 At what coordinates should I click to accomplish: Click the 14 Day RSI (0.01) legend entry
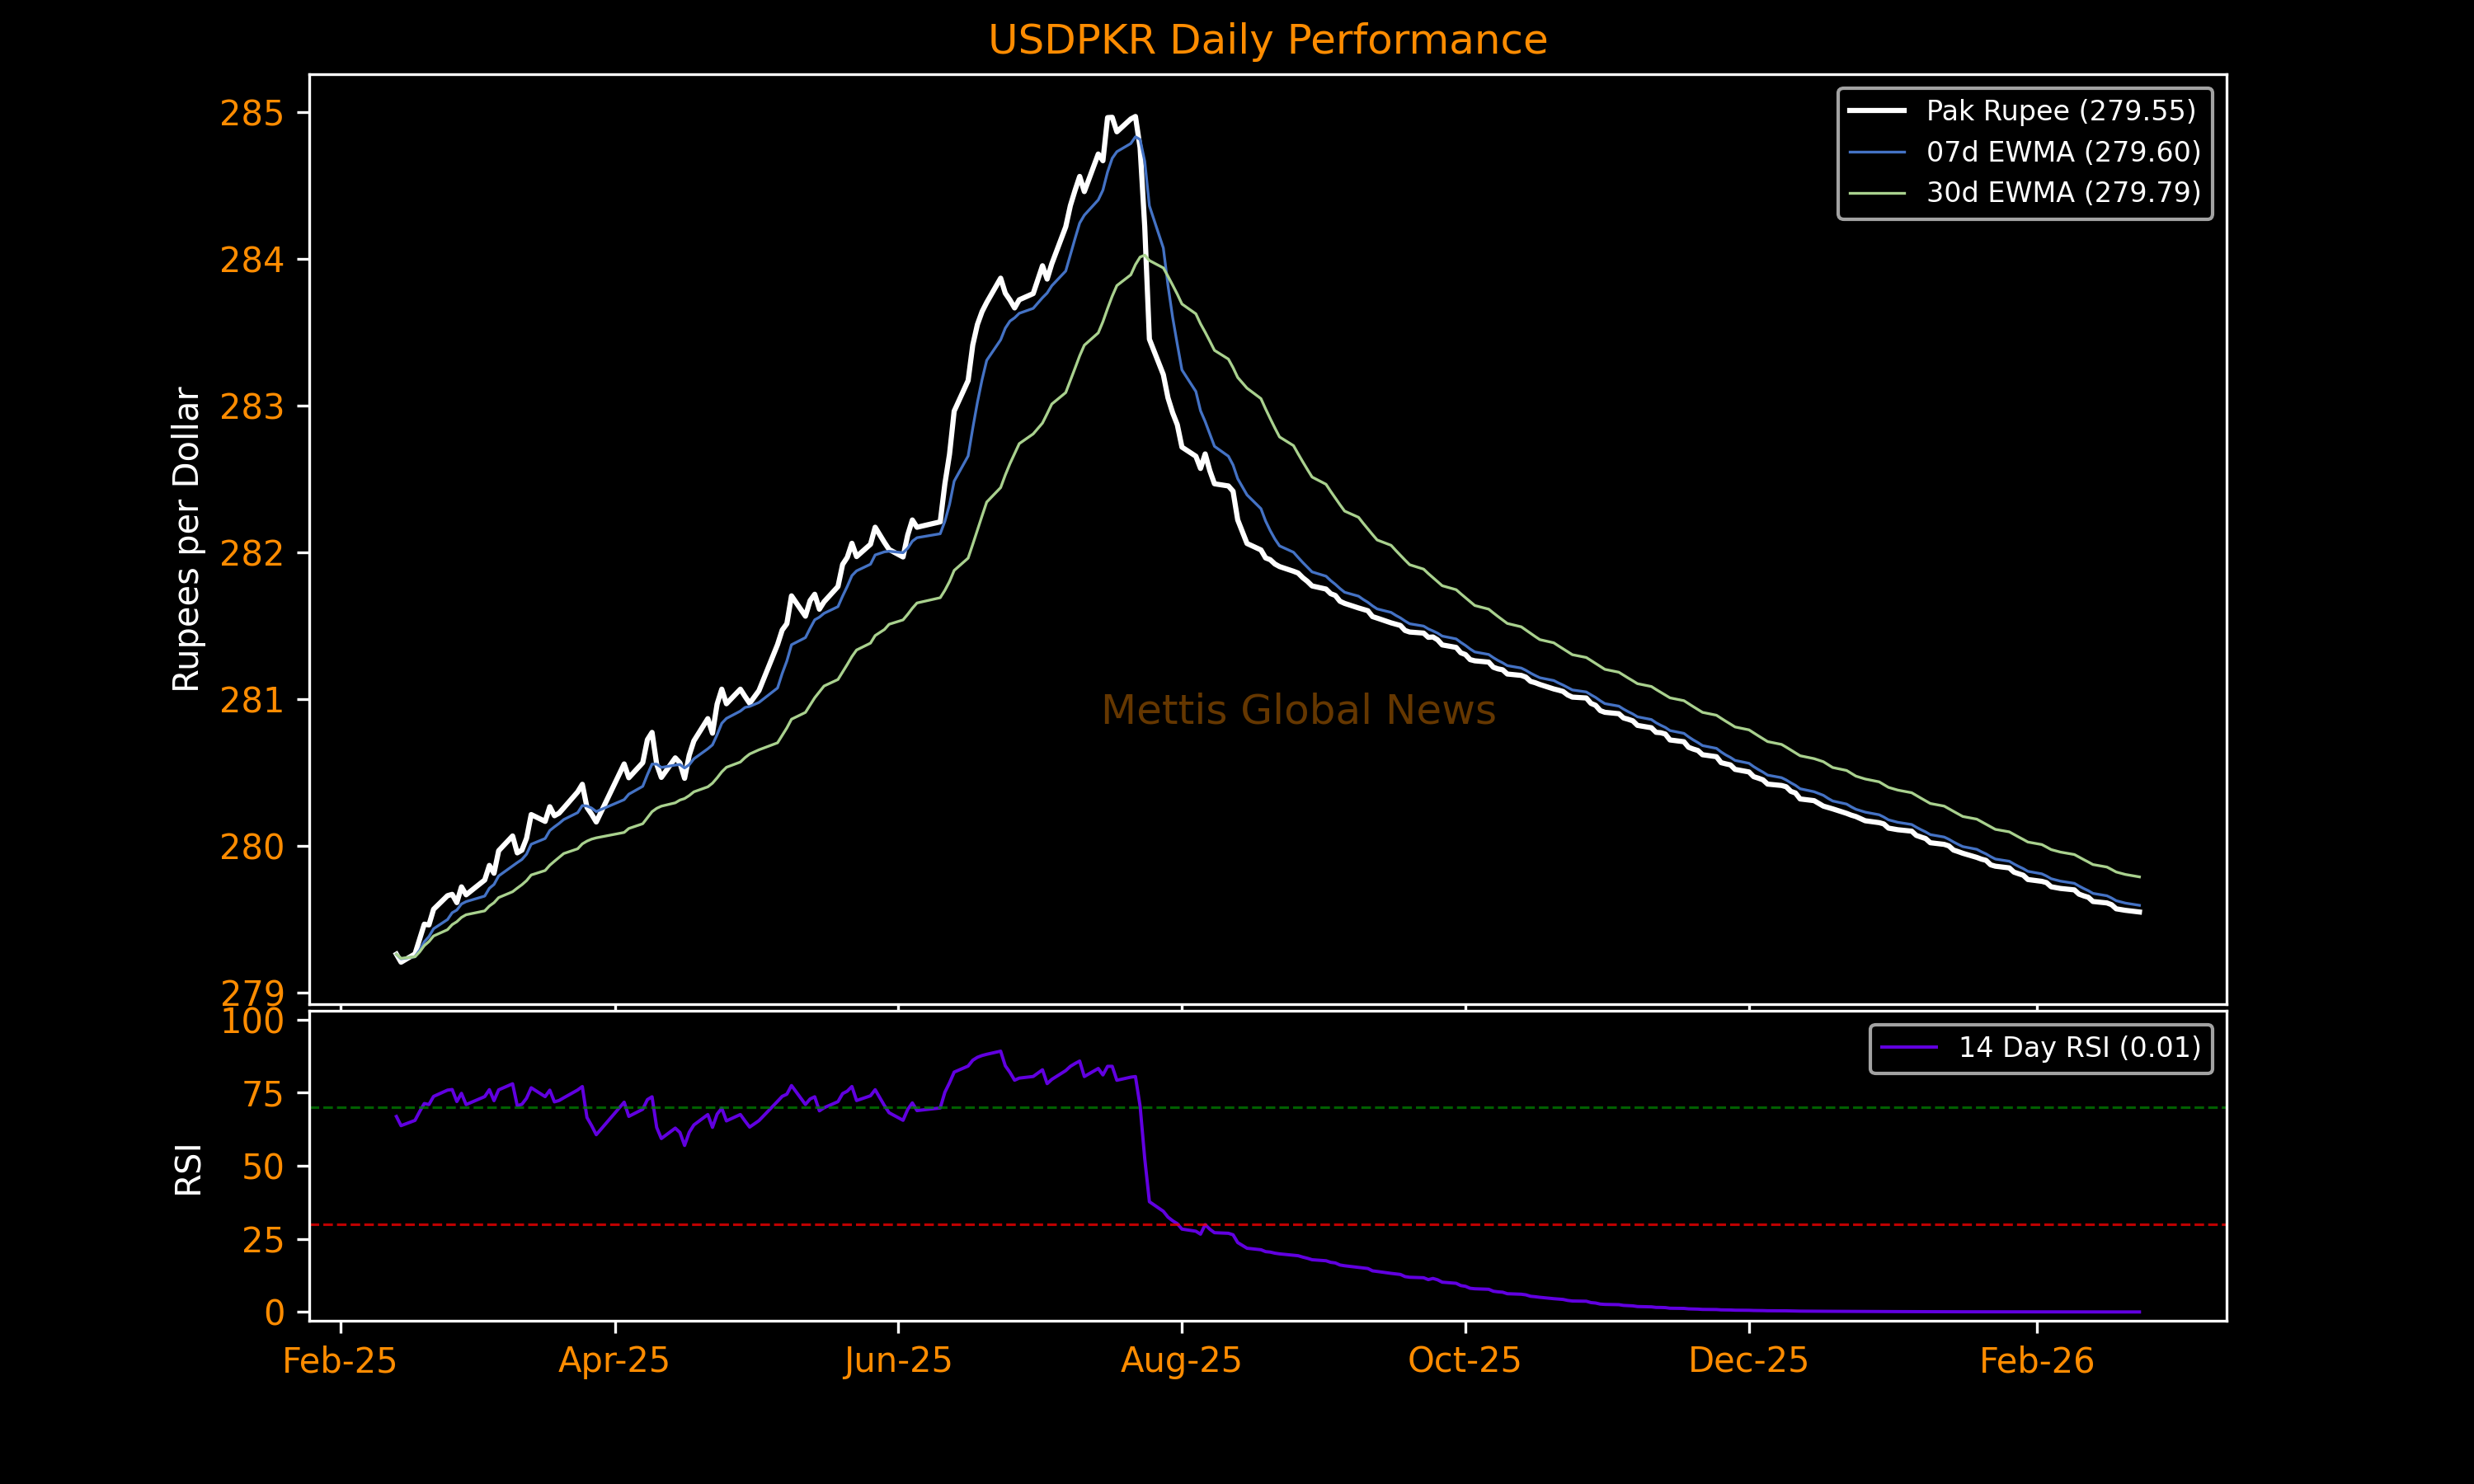(x=2079, y=1048)
